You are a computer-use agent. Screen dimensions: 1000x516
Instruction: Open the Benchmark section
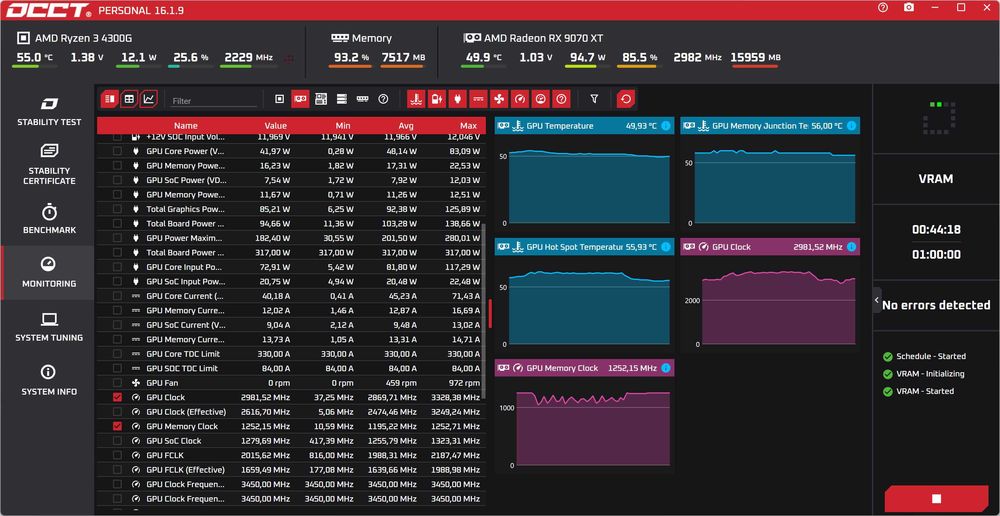coord(48,219)
